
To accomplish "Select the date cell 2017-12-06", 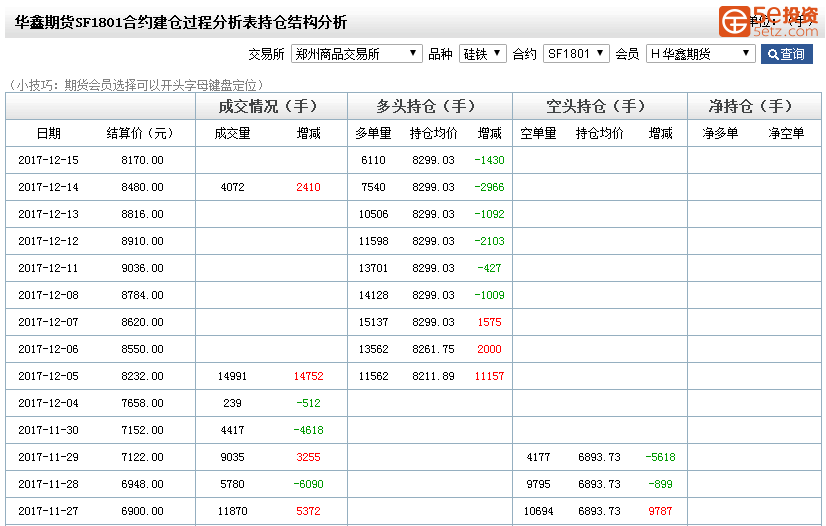I will 48,349.
